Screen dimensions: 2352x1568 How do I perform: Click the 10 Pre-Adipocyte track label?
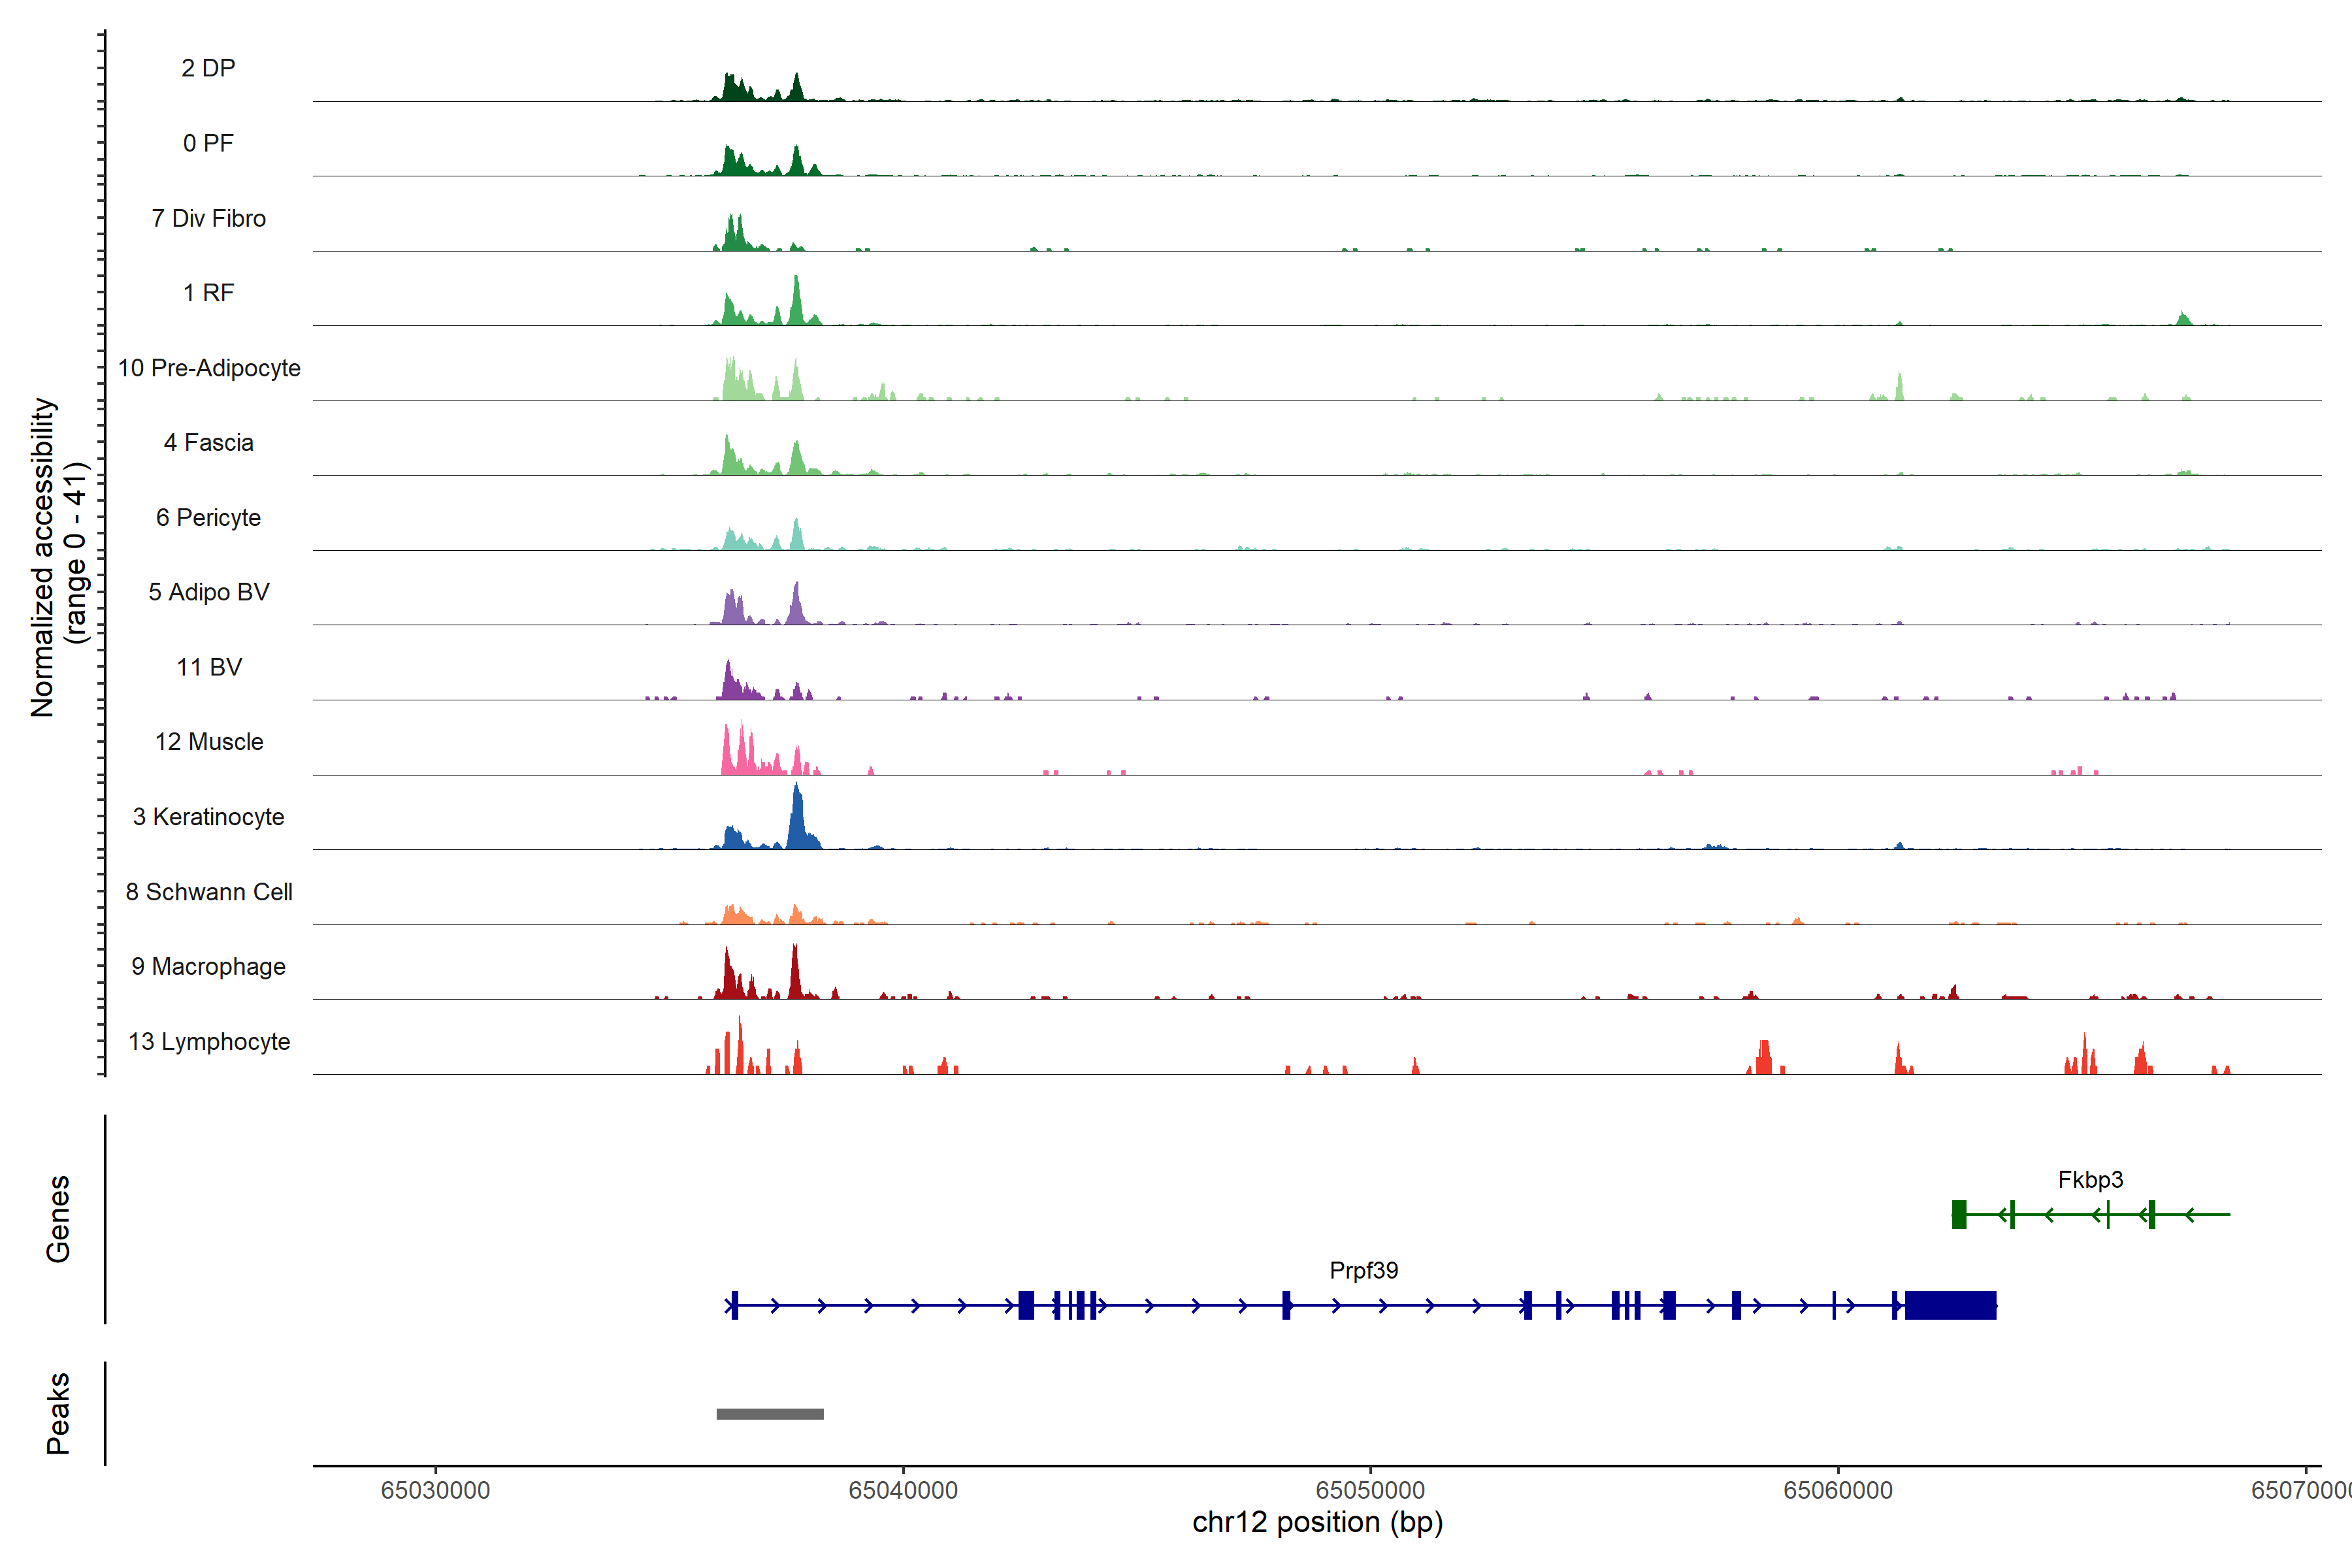pos(208,368)
